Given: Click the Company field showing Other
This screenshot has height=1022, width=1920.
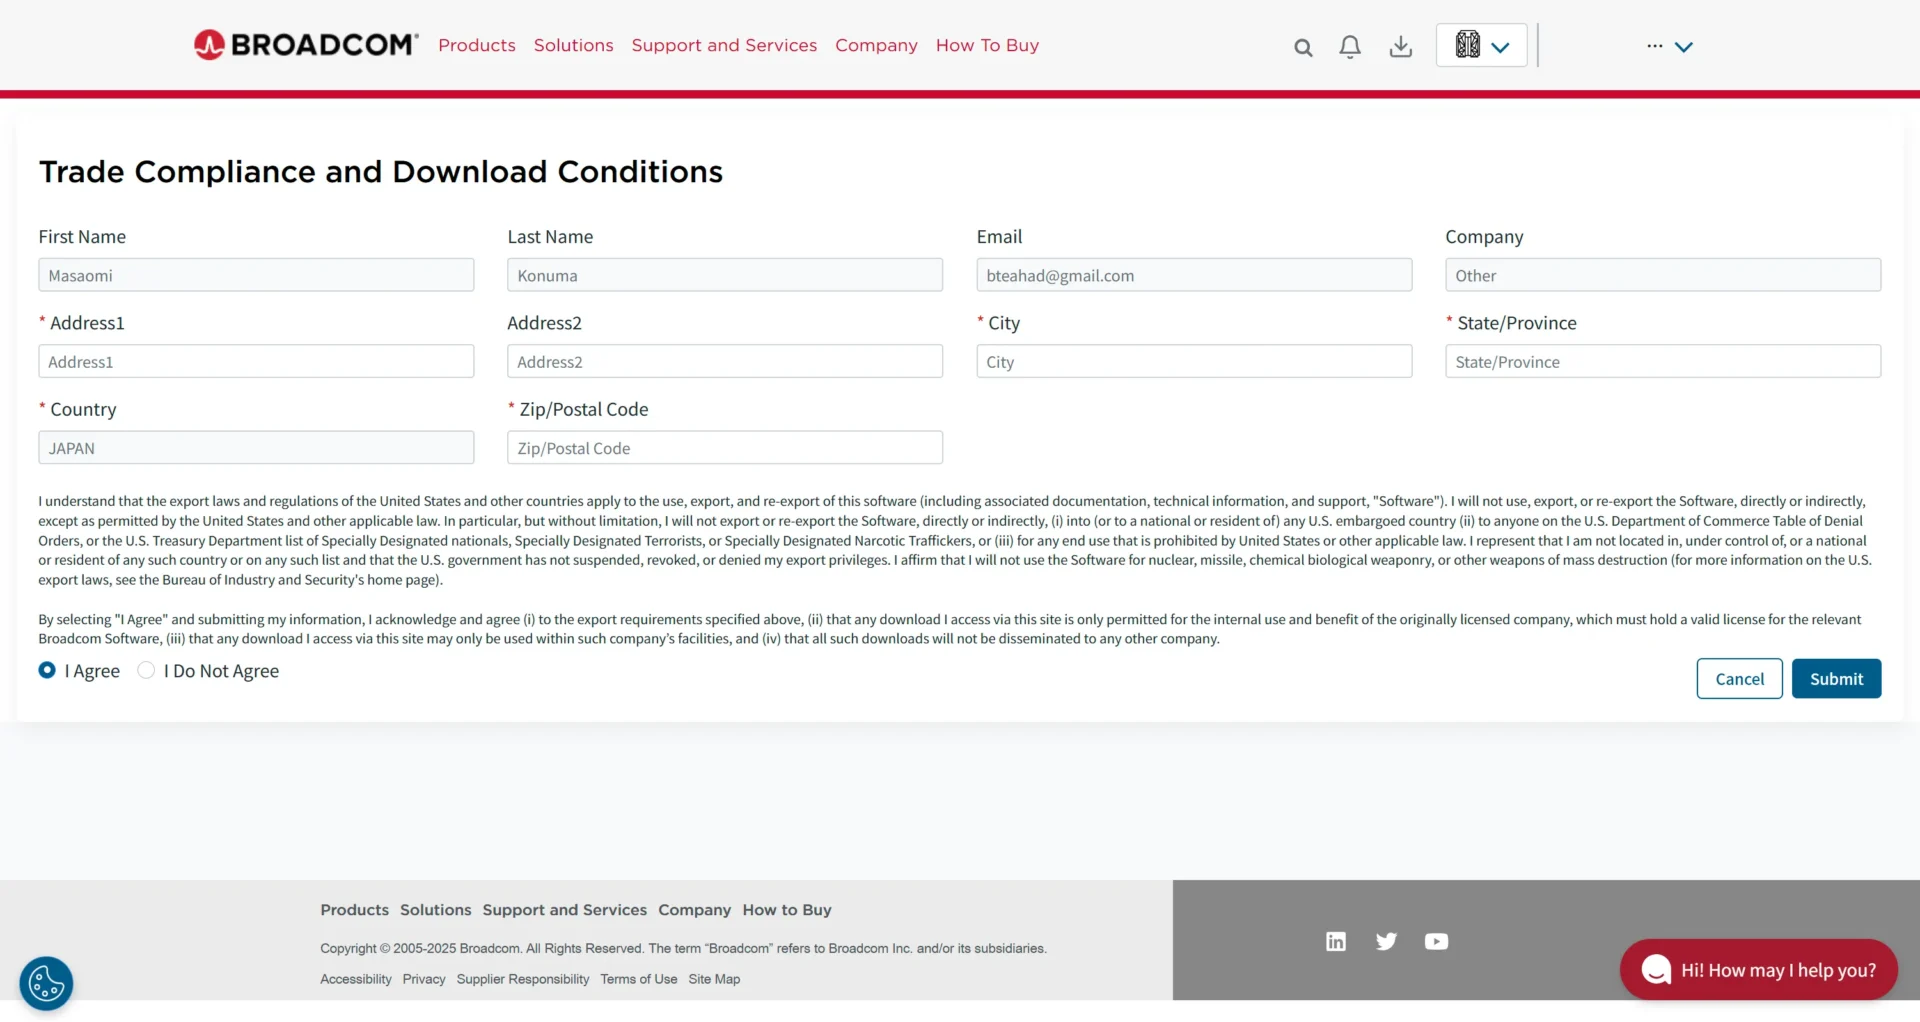Looking at the screenshot, I should [1663, 275].
